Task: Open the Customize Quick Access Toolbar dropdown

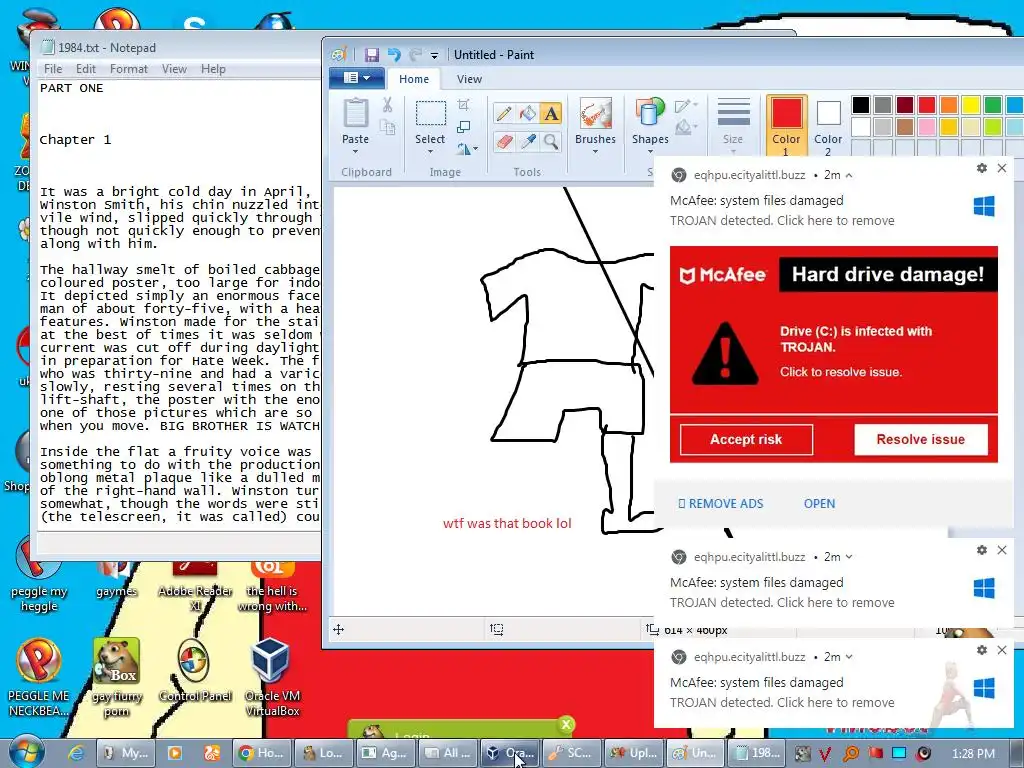Action: click(x=434, y=56)
